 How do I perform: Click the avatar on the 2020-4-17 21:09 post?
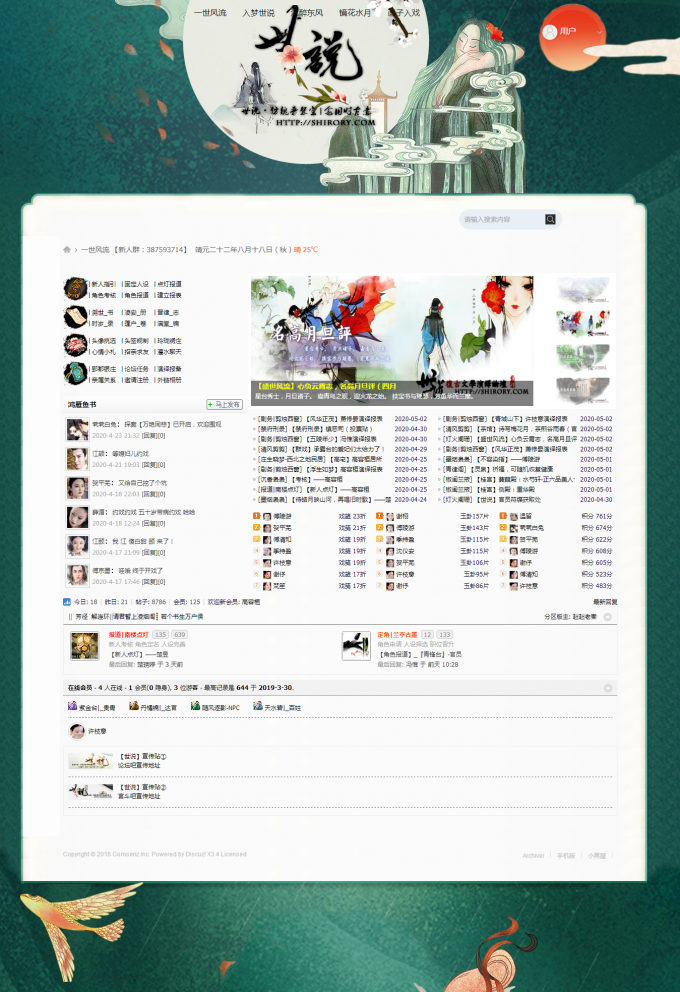click(77, 547)
